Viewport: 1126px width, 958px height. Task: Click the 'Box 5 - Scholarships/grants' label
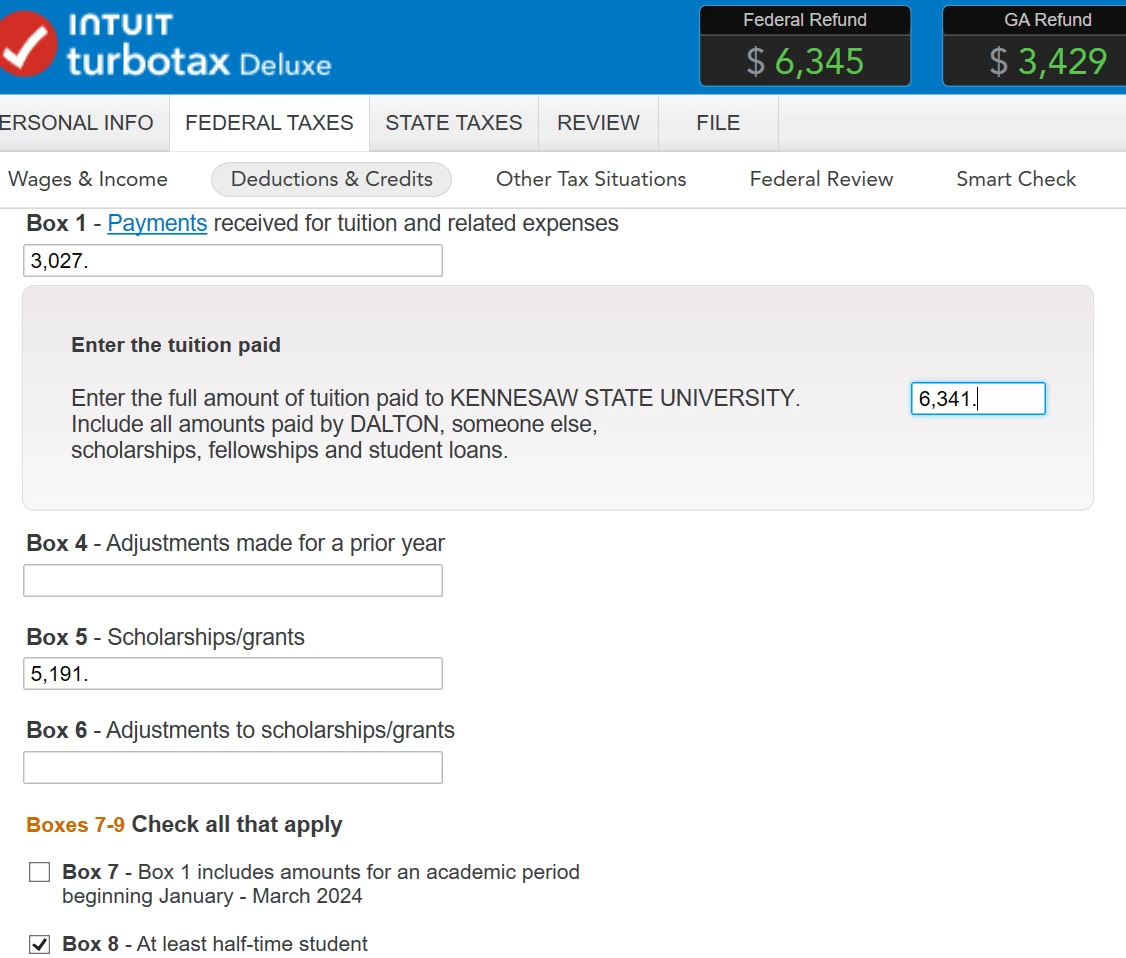tap(165, 637)
